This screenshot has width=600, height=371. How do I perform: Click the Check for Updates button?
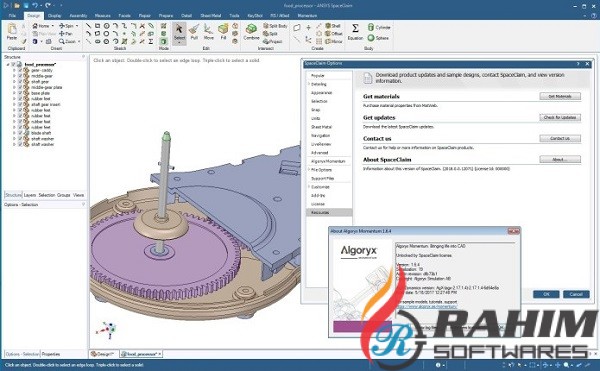point(560,117)
